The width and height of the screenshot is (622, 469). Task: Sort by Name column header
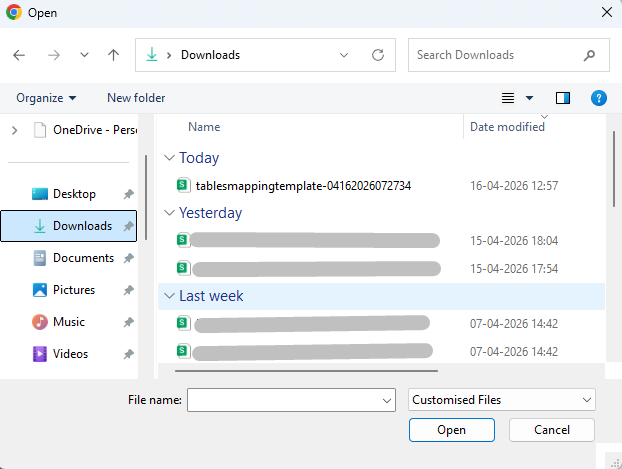tap(204, 127)
